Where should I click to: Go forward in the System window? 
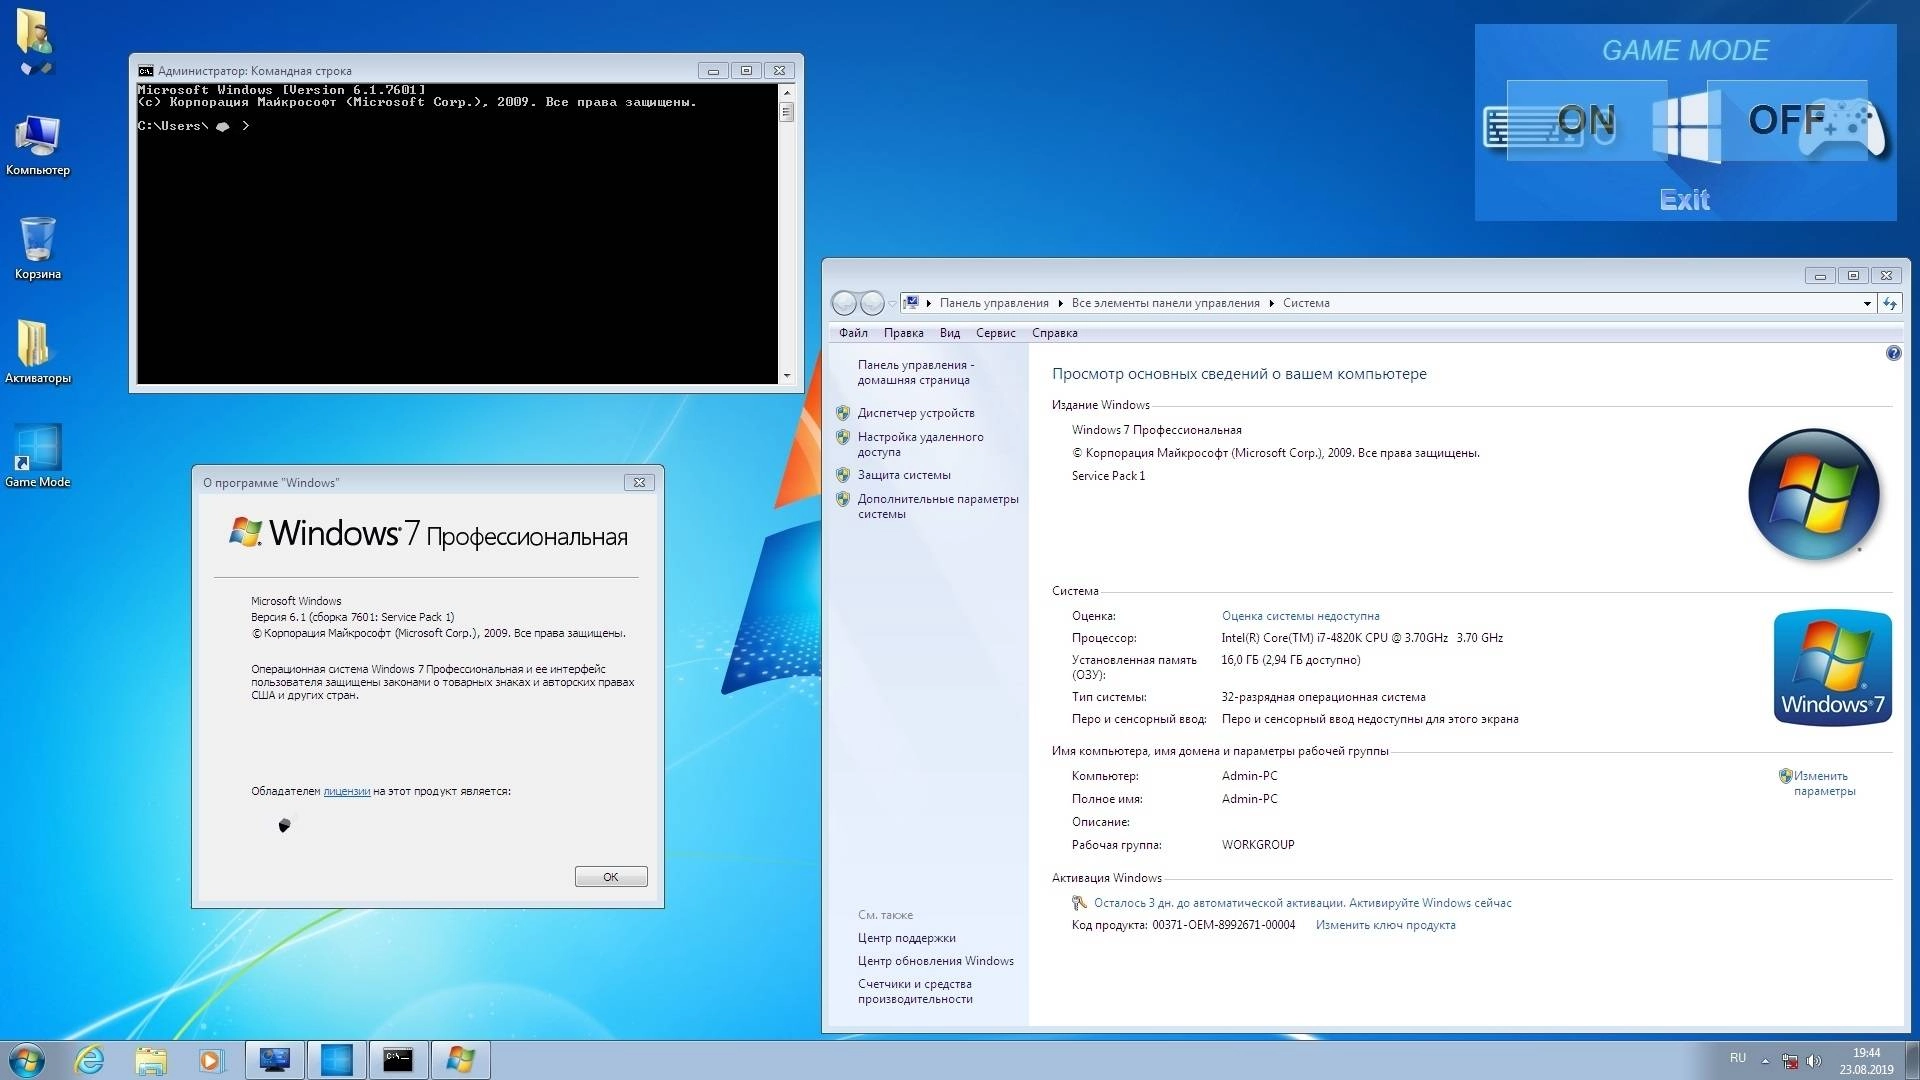point(872,302)
